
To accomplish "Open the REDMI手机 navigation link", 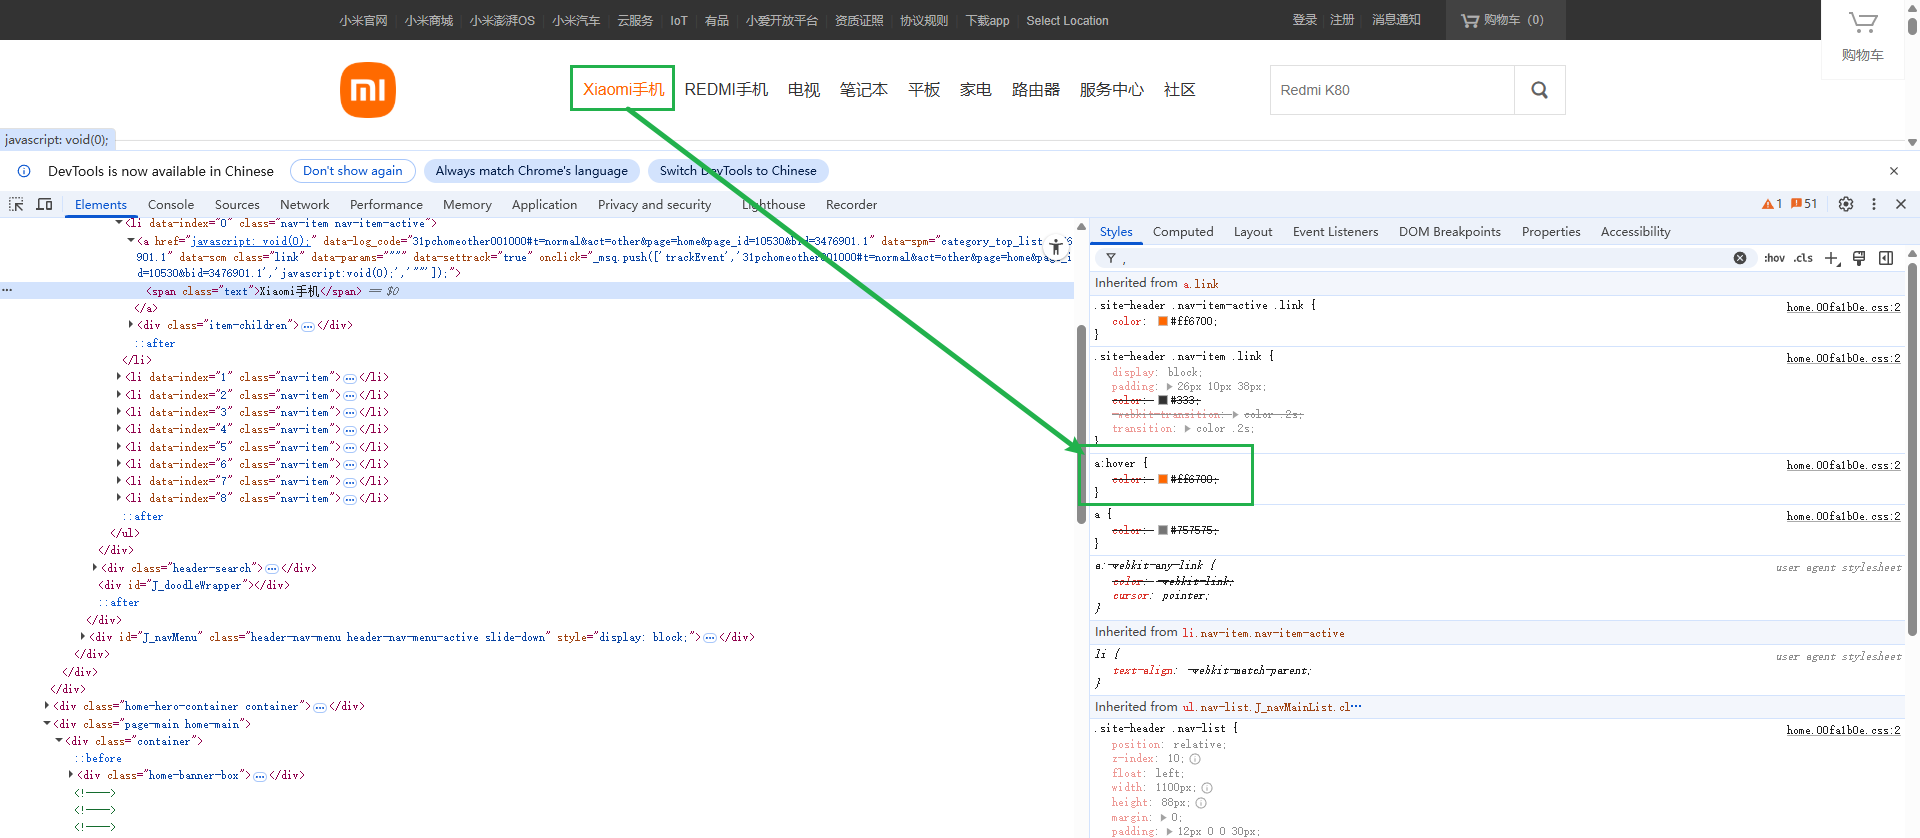I will point(726,90).
